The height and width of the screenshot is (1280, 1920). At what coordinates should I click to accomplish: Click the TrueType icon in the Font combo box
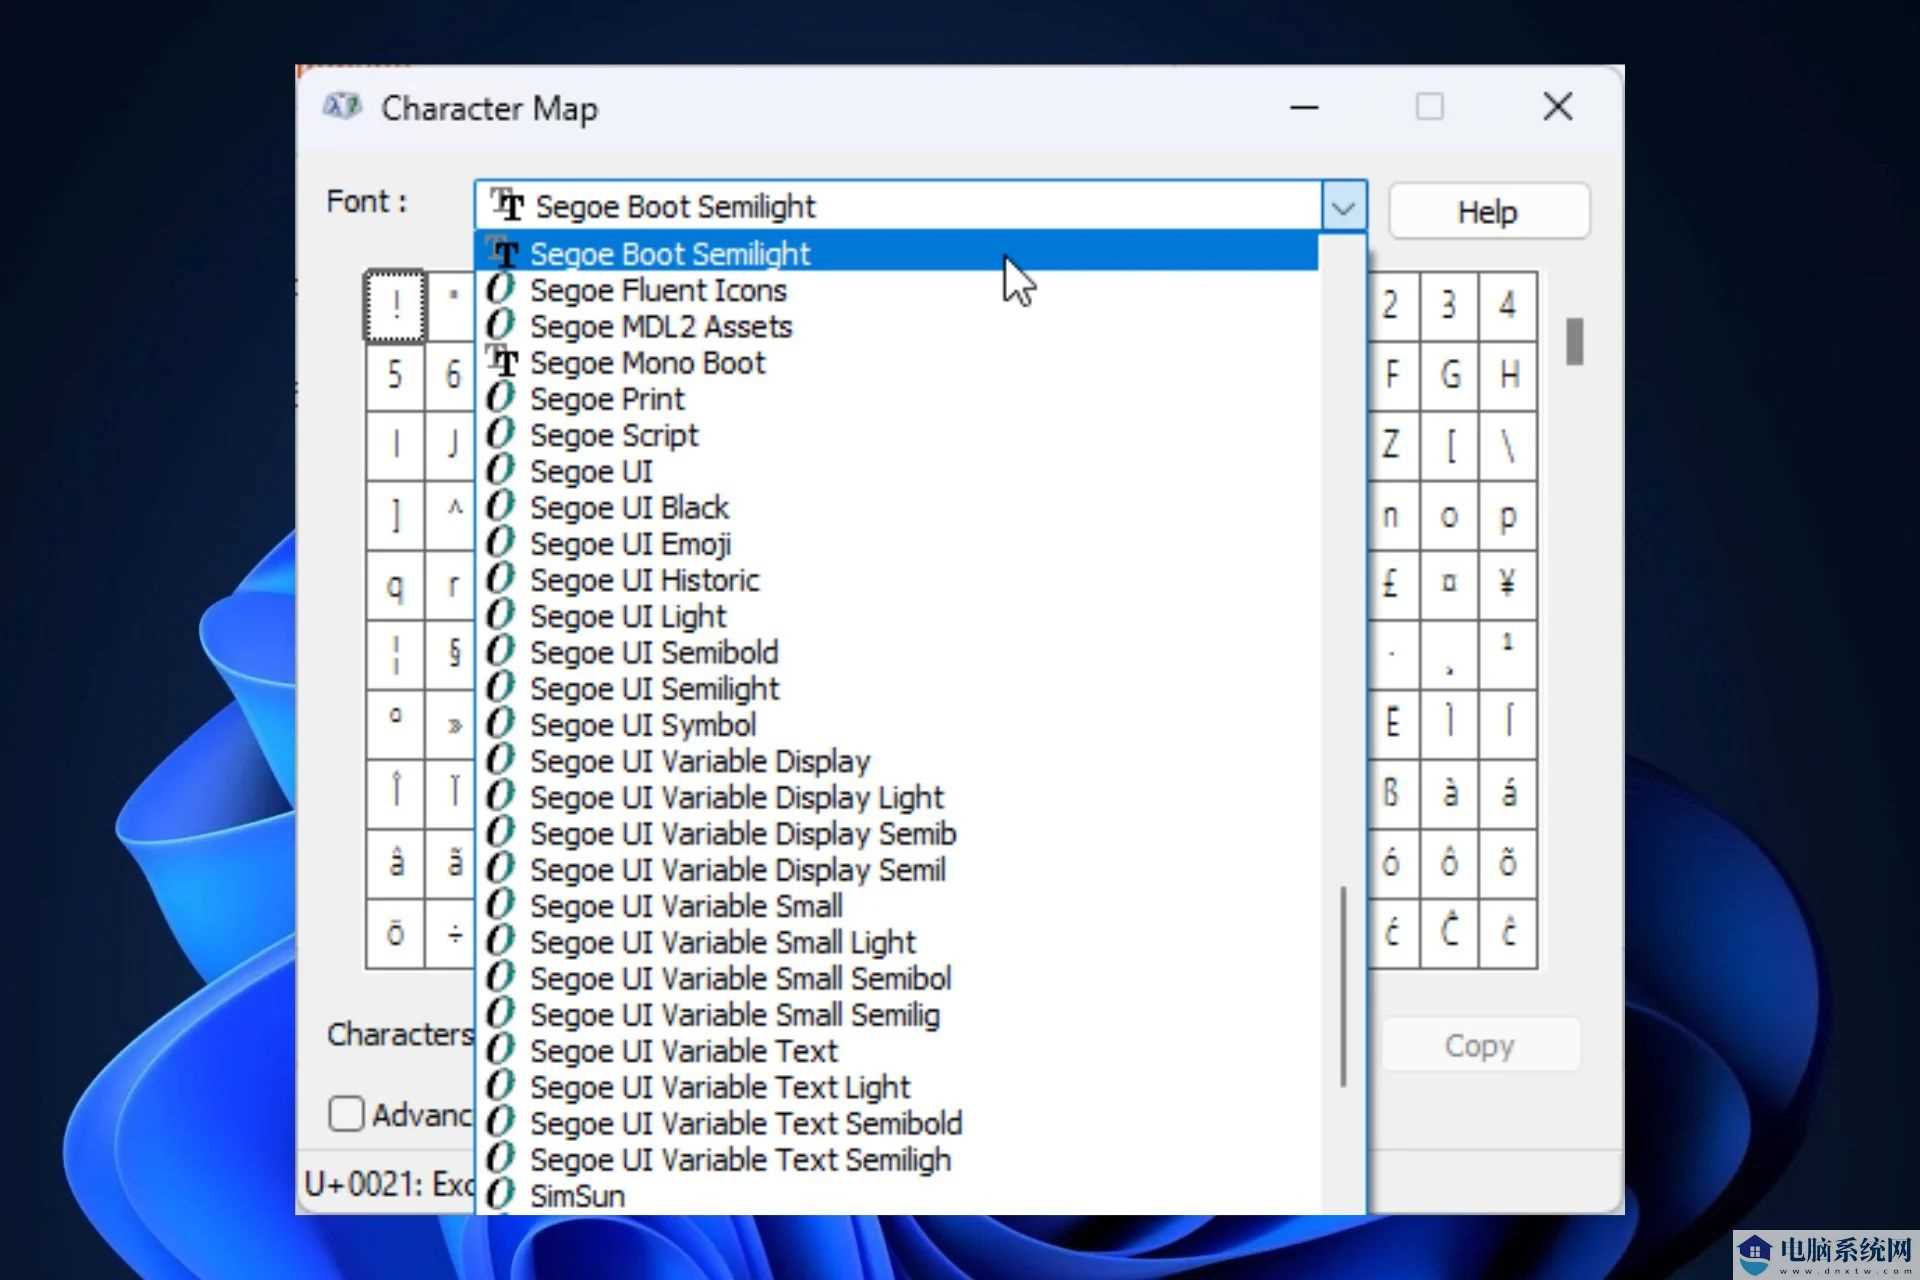coord(507,204)
